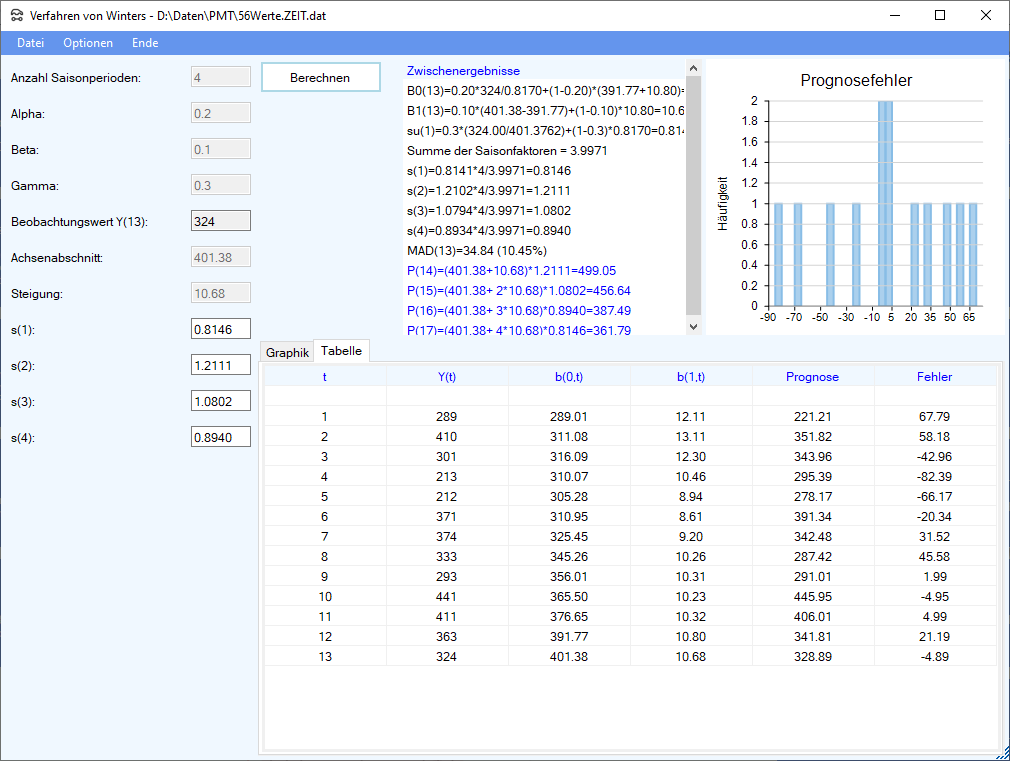Select the P(14) forecast line

(x=511, y=270)
